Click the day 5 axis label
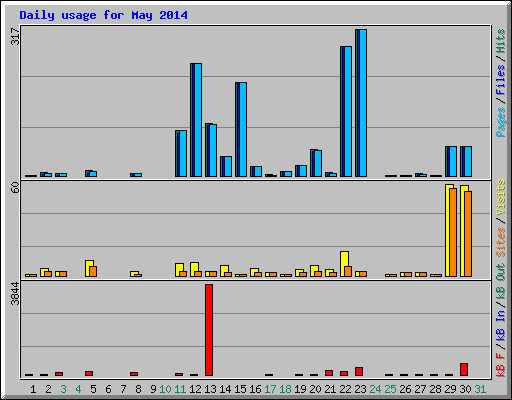Viewport: 512px width, 400px height. coord(93,389)
